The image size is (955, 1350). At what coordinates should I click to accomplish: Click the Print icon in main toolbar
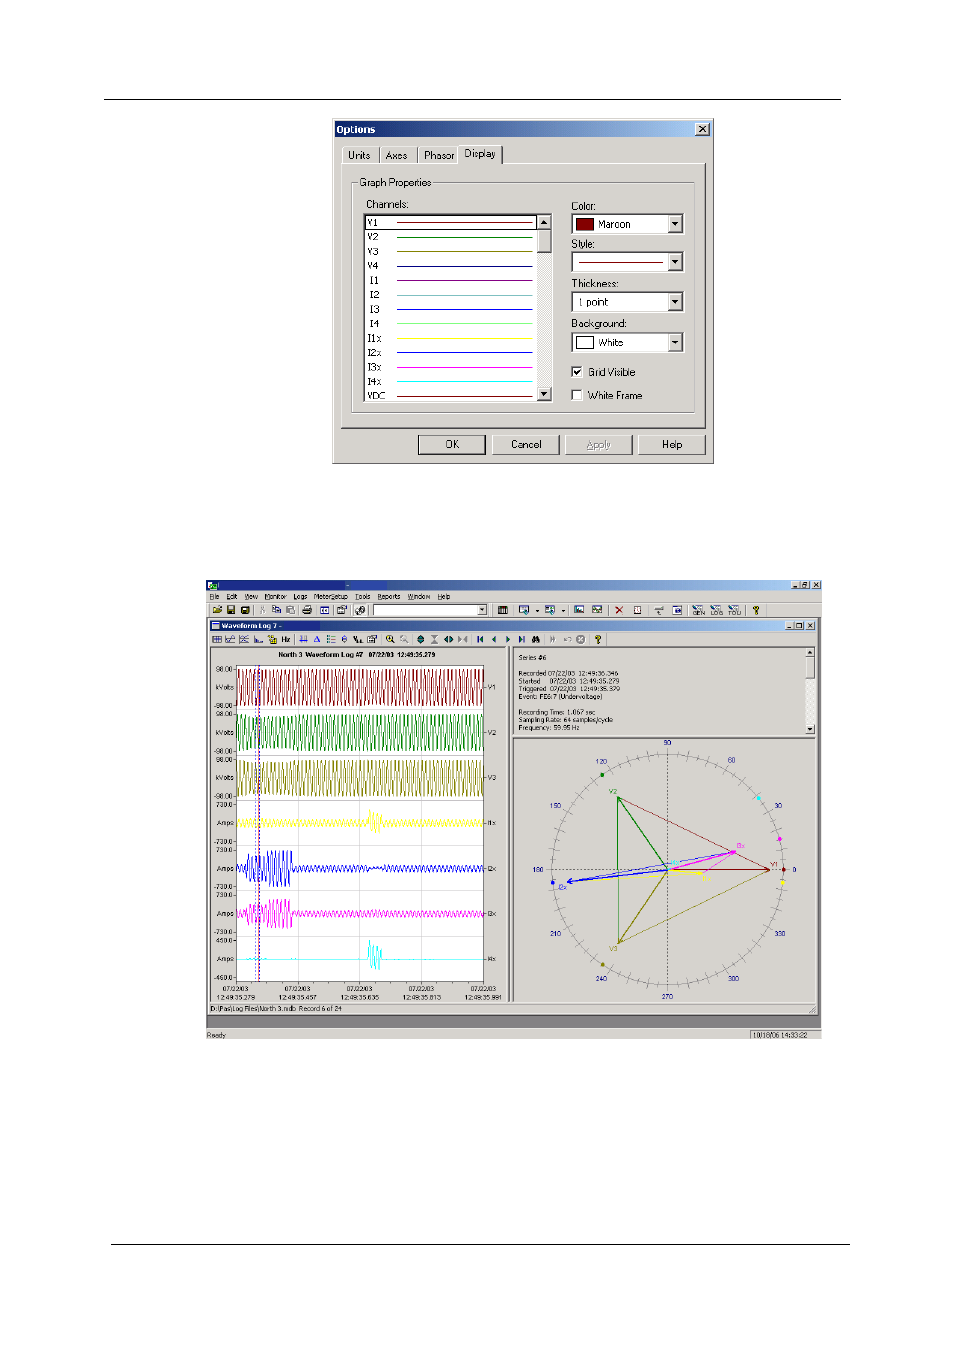307,610
